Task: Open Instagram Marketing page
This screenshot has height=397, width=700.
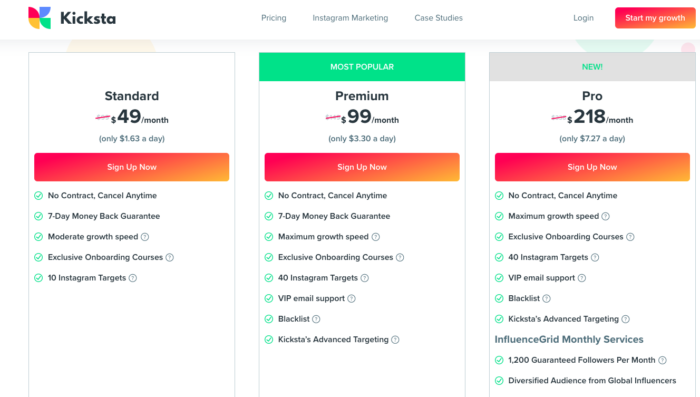Action: click(350, 18)
